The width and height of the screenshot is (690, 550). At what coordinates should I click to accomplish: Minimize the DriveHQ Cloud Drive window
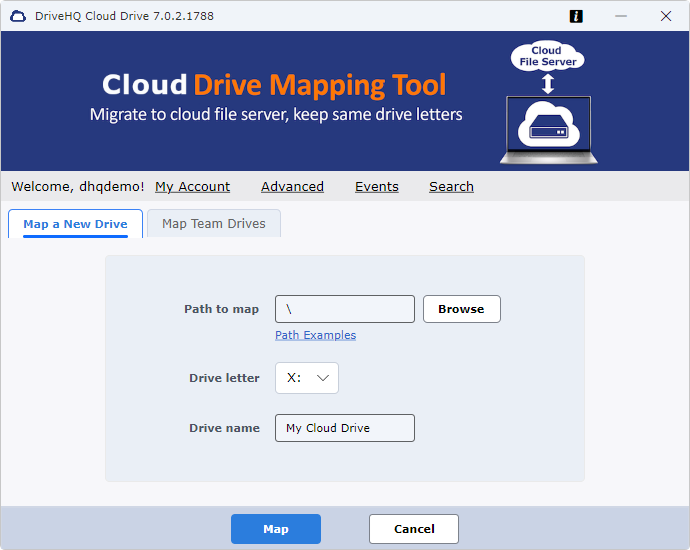point(621,16)
